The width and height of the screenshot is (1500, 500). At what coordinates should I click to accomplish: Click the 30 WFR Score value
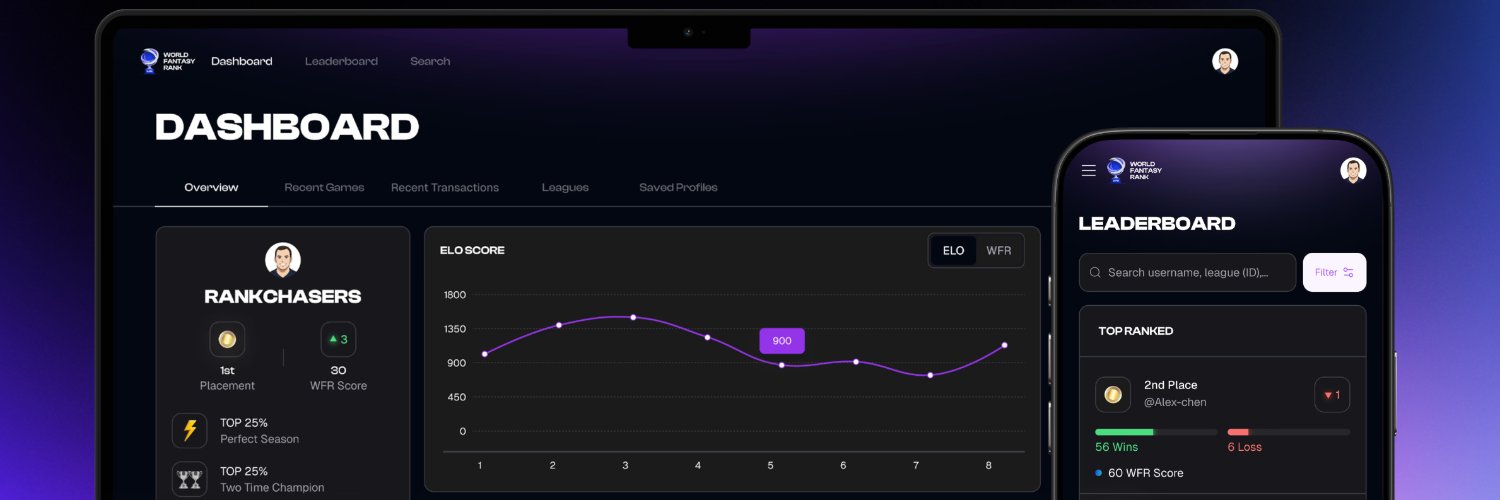[x=338, y=370]
